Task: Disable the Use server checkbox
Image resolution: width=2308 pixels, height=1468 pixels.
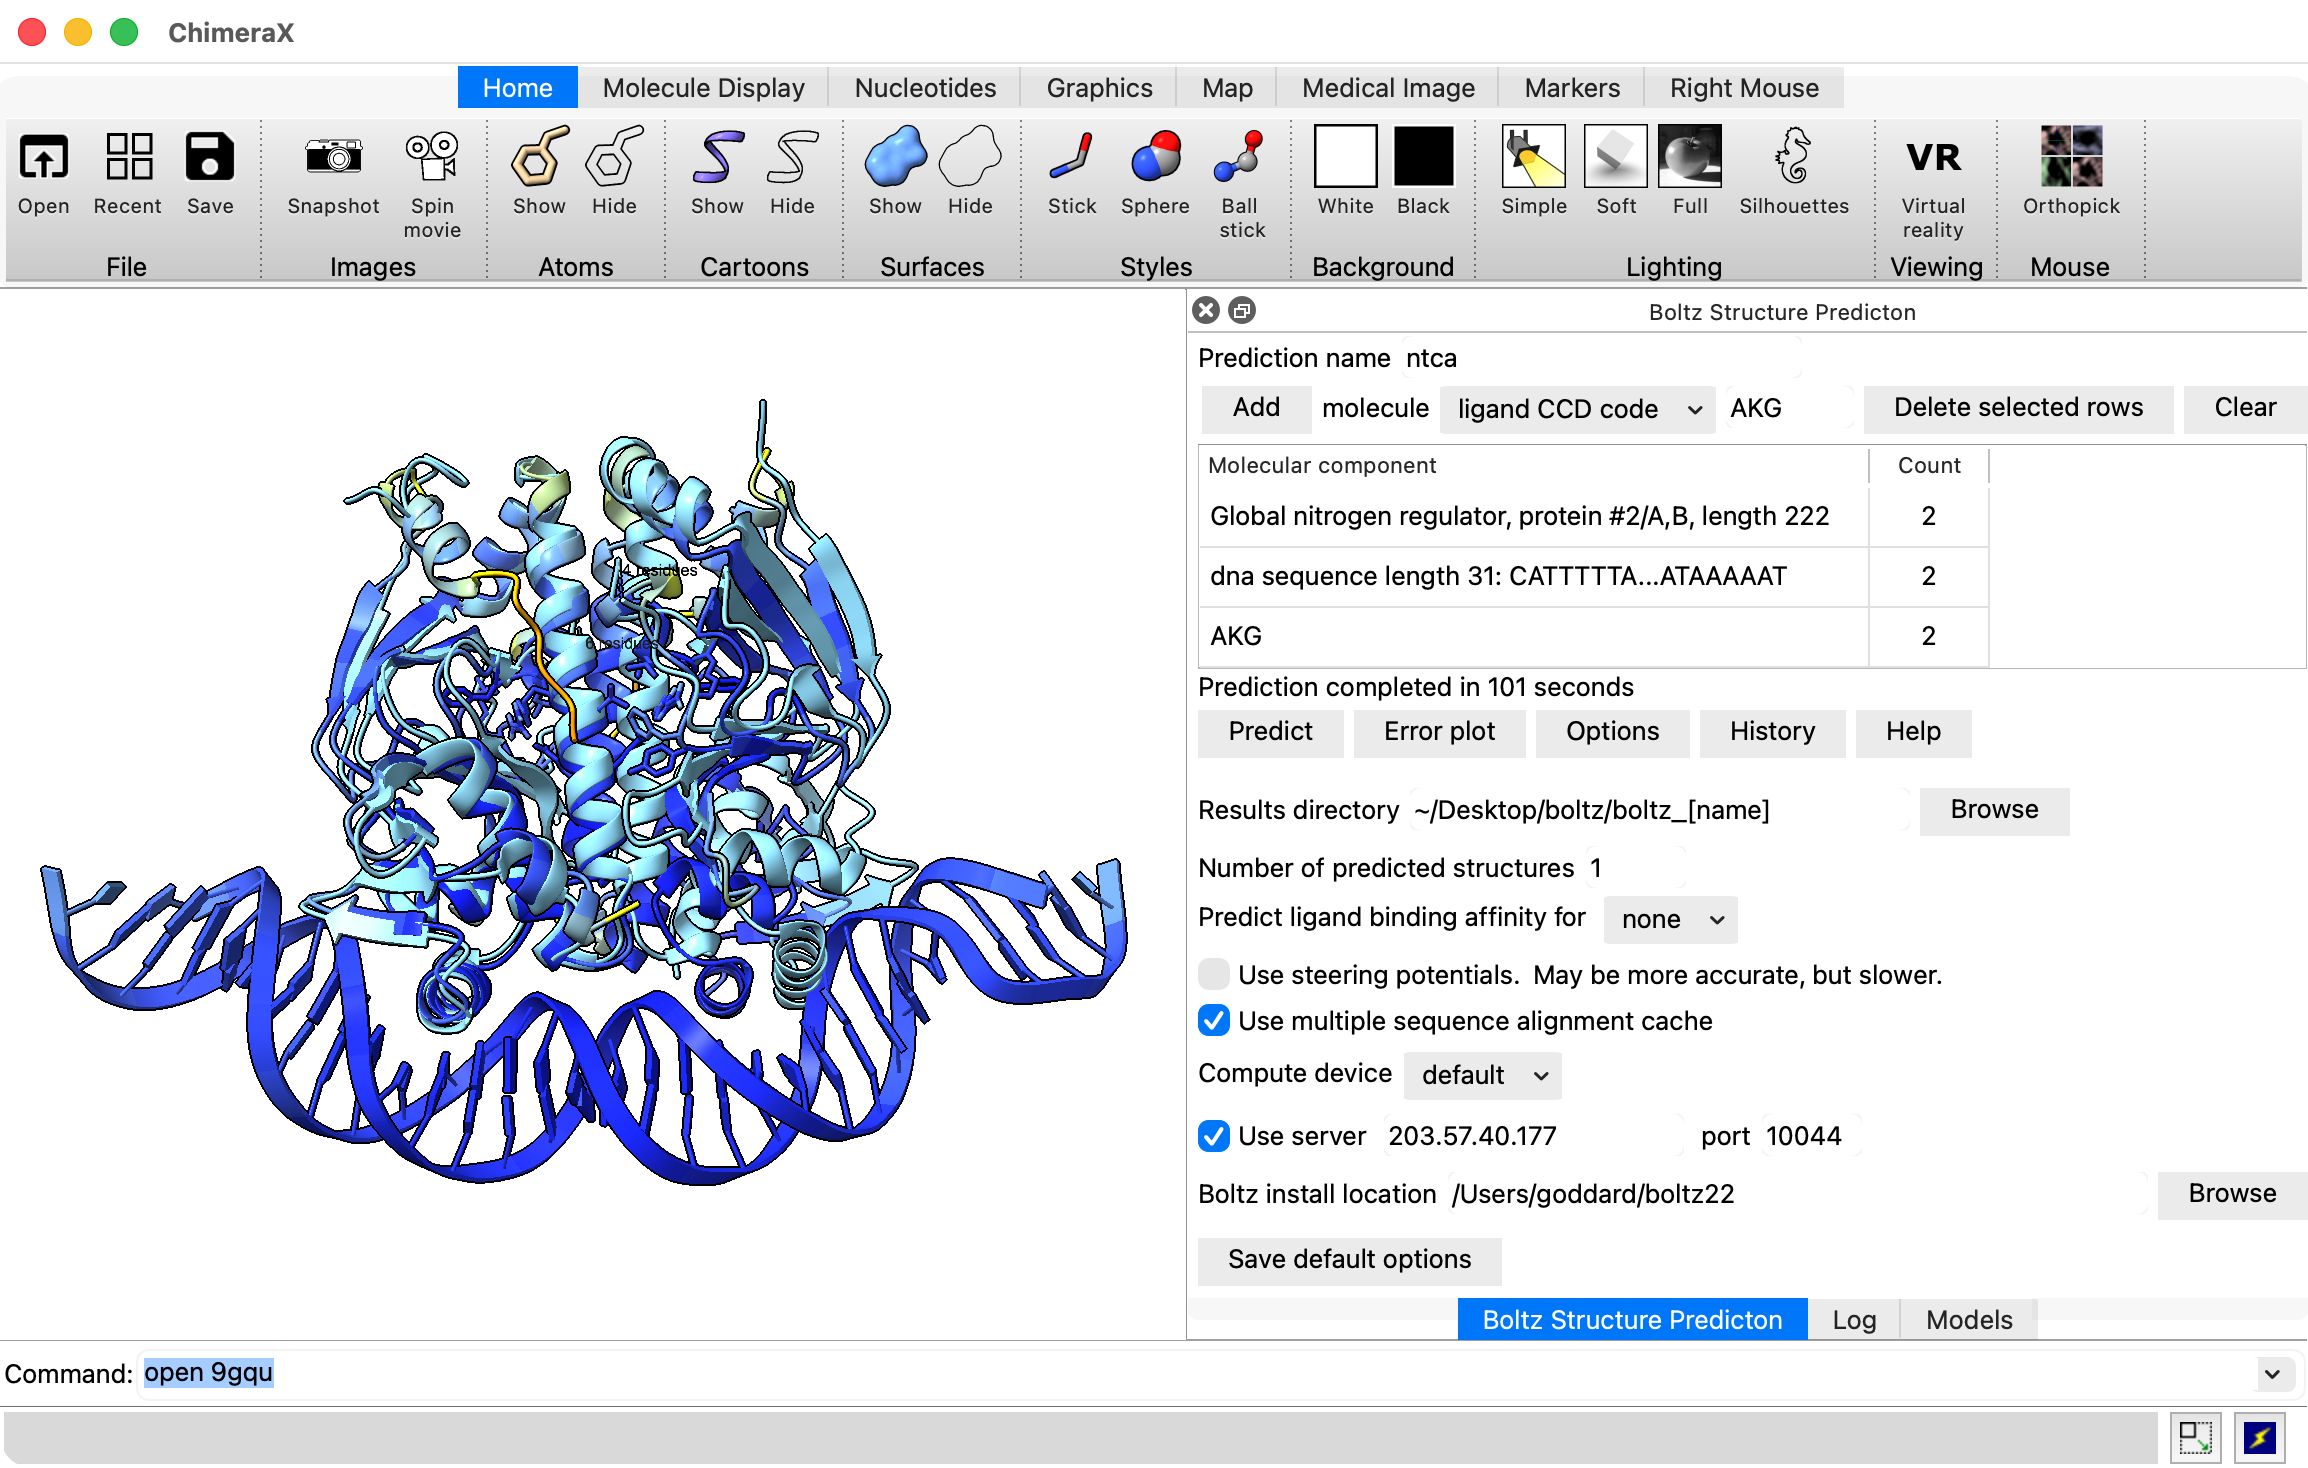Action: click(1213, 1137)
